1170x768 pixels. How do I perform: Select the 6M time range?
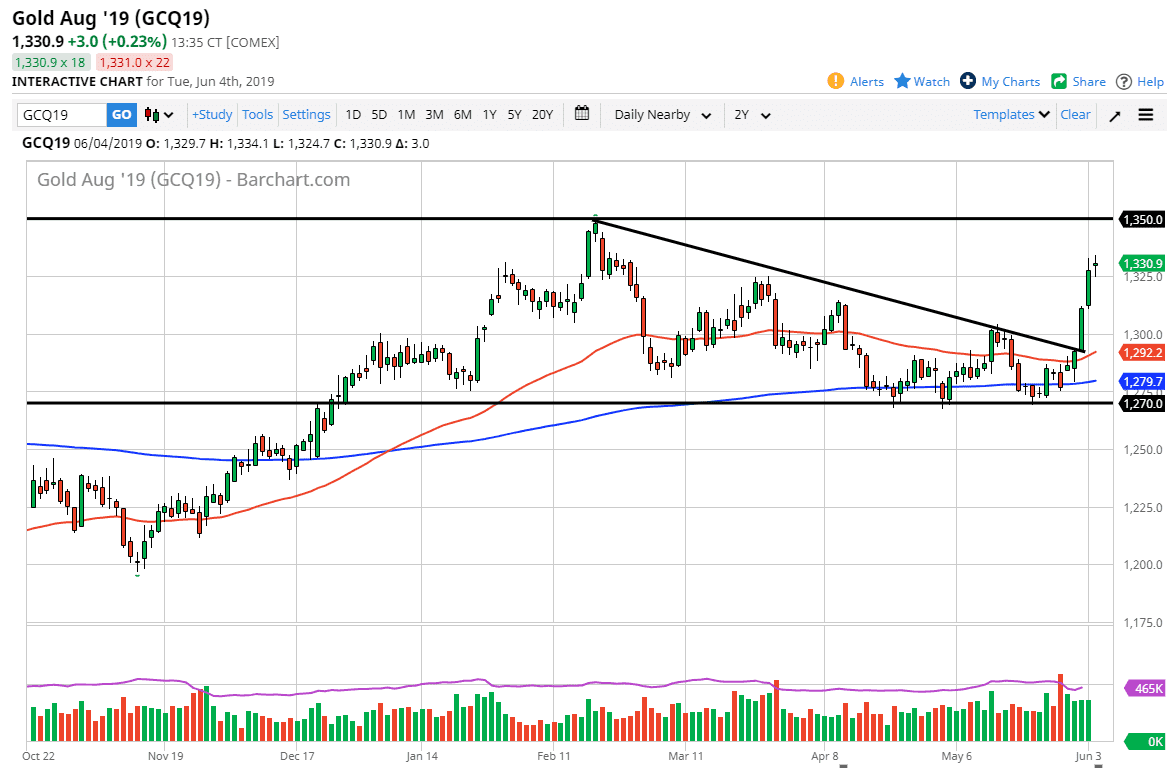click(462, 115)
